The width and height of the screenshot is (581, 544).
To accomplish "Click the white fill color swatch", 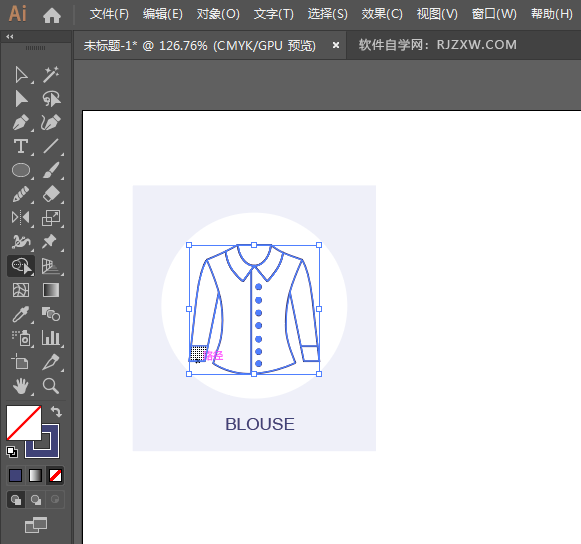I will click(23, 422).
